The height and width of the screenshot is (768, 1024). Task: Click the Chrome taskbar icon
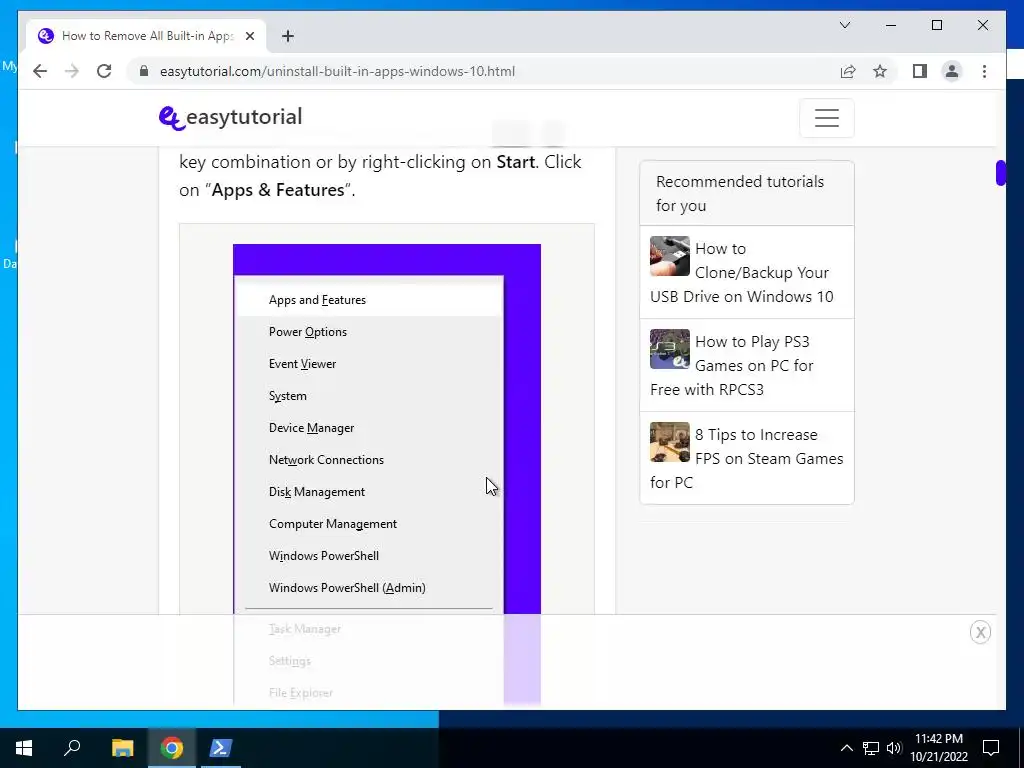pyautogui.click(x=172, y=748)
